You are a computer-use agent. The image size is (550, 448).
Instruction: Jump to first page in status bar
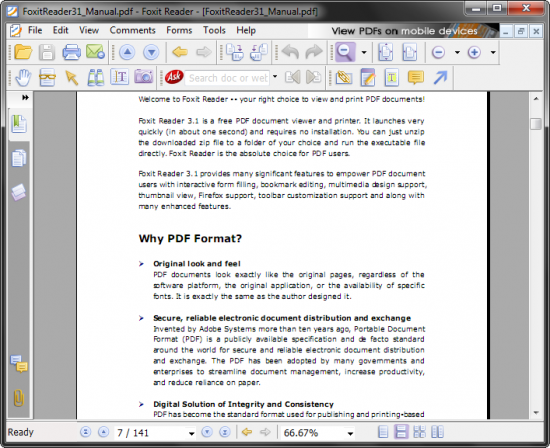[85, 432]
